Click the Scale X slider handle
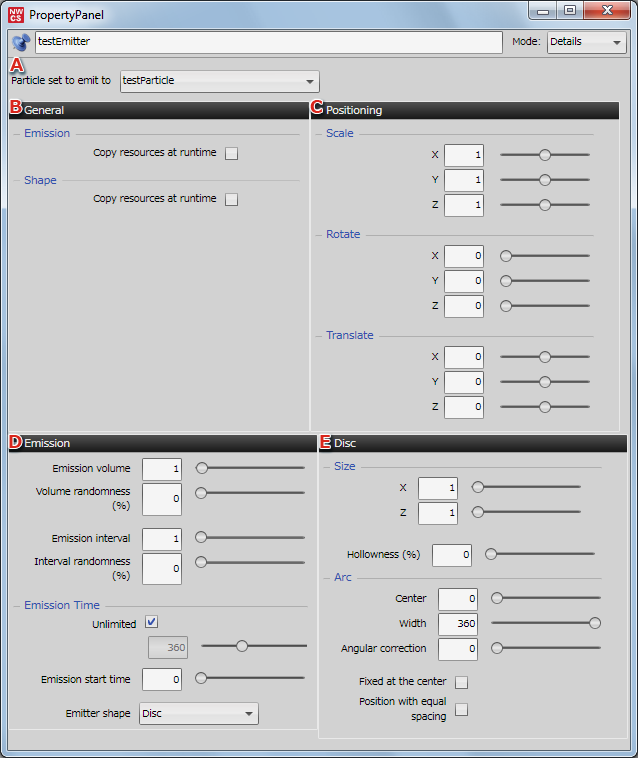638x758 pixels. (545, 155)
